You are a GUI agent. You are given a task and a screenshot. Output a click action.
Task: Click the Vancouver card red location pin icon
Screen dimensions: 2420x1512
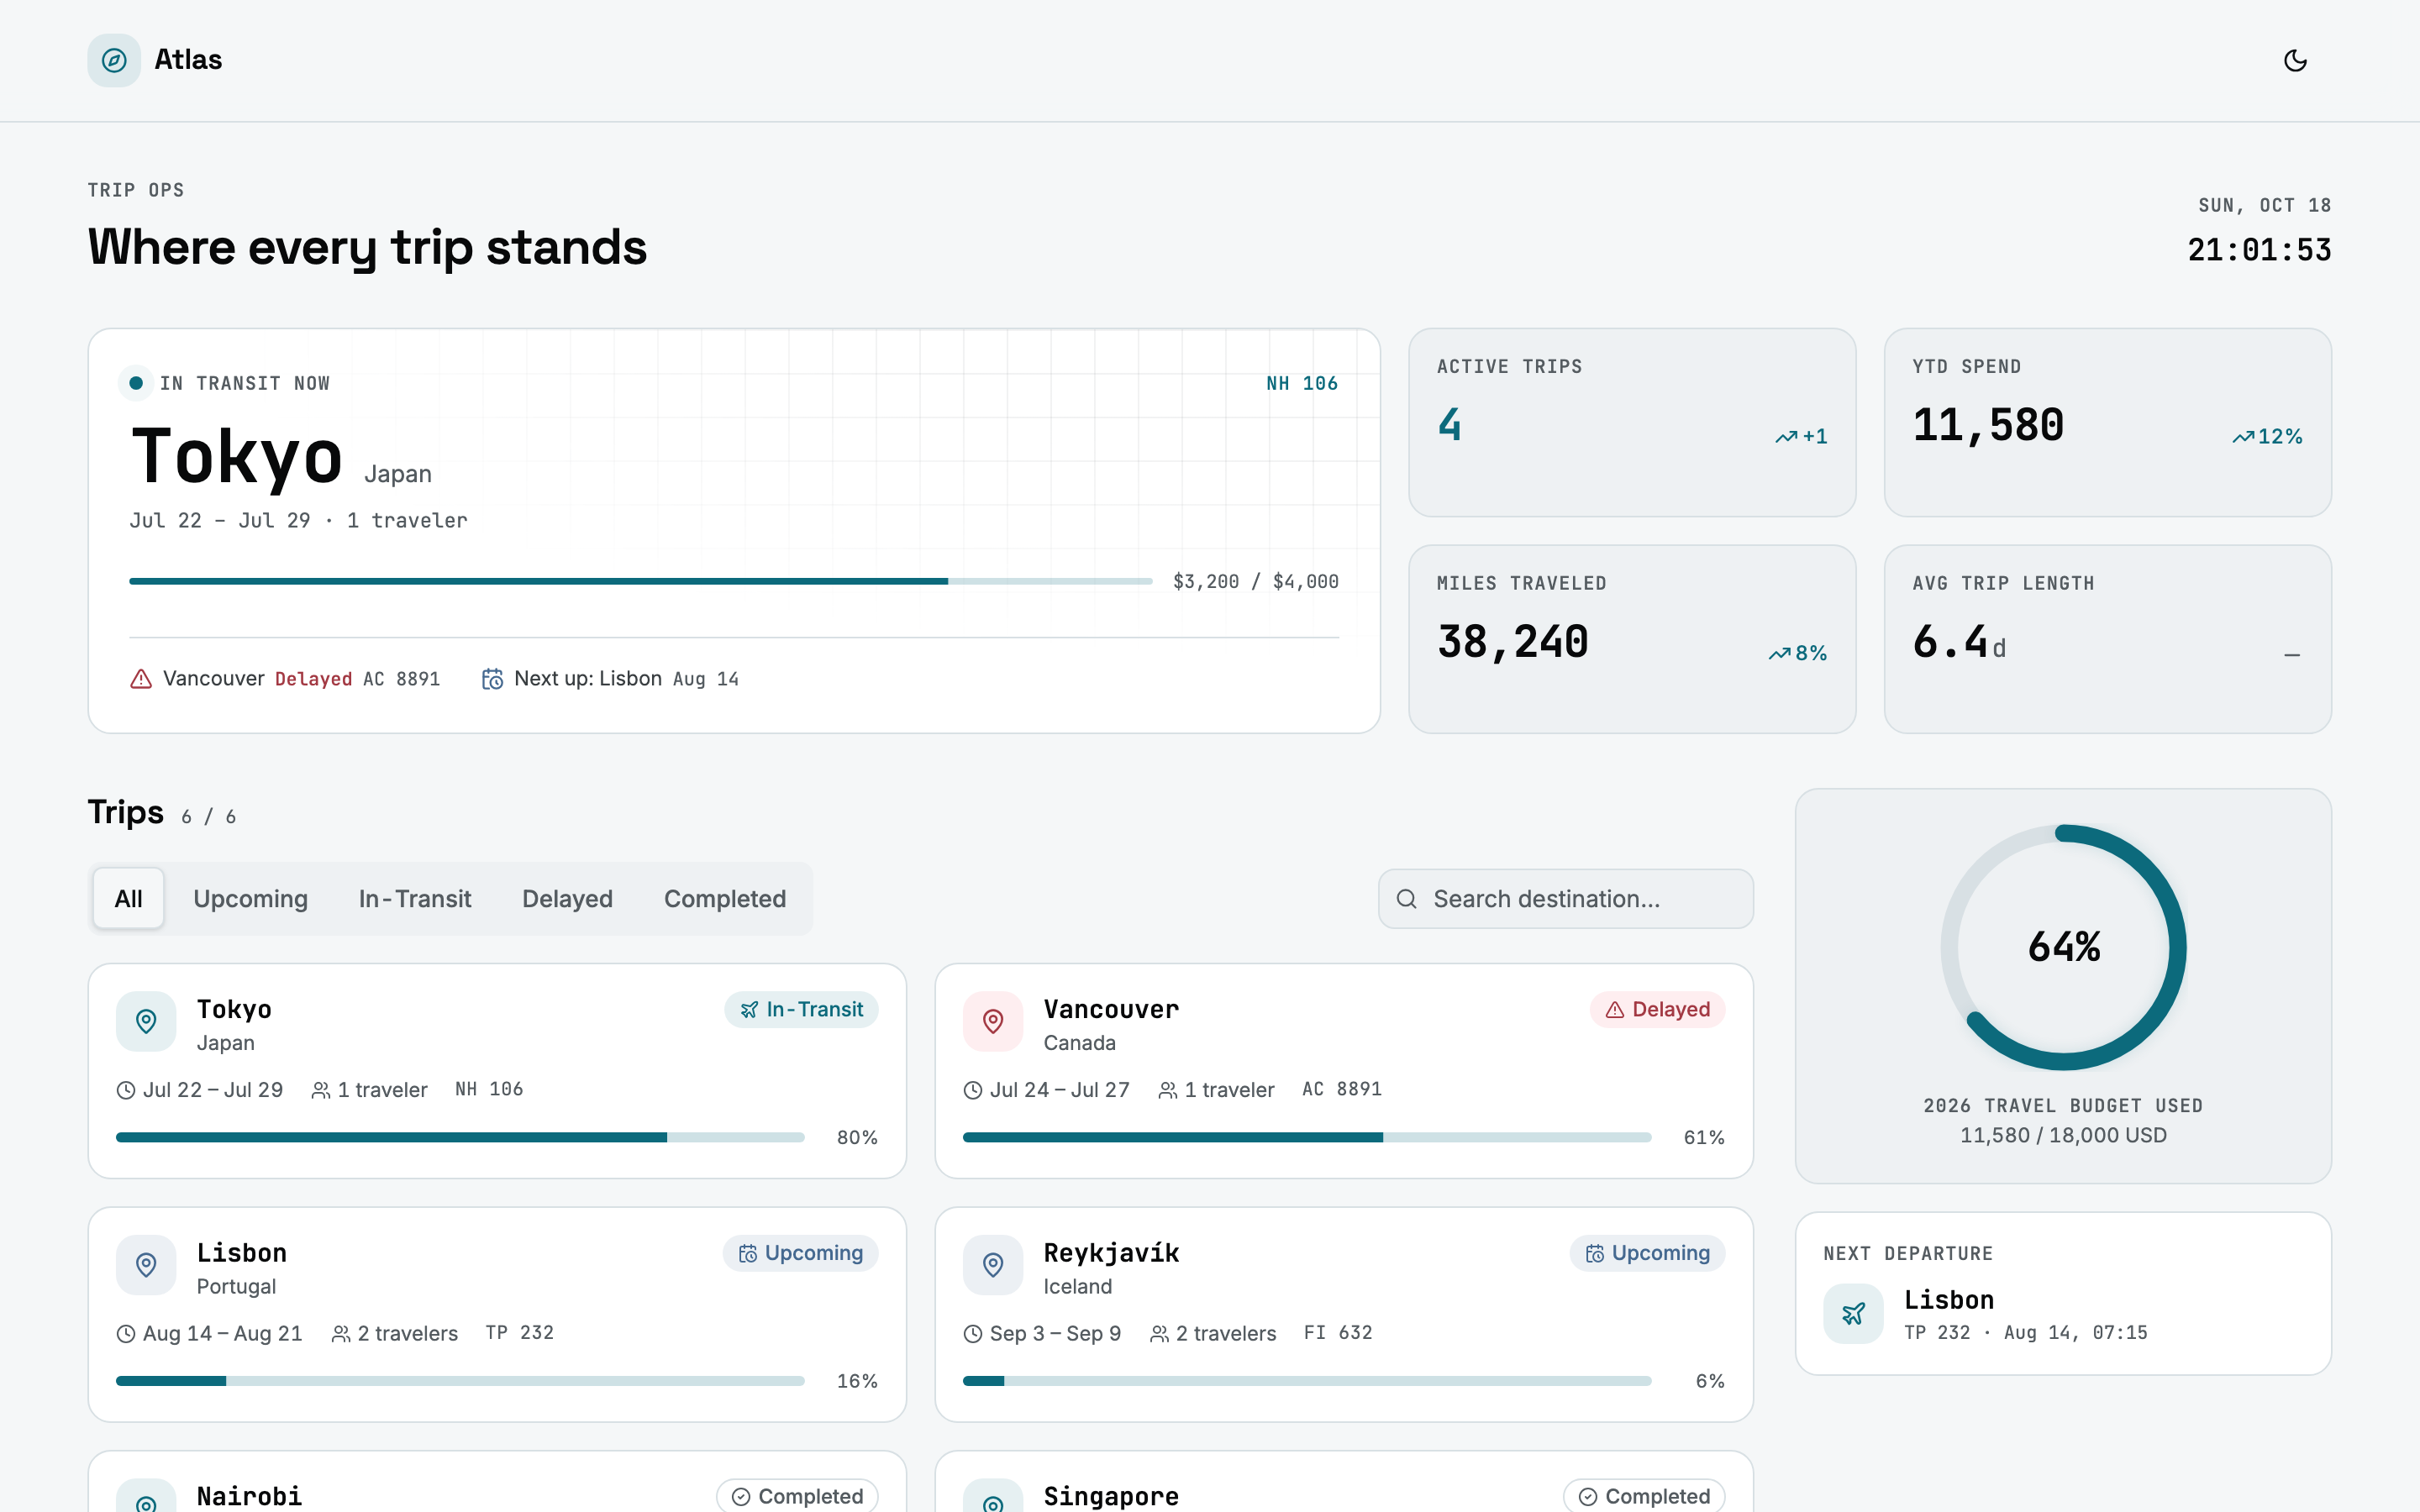(x=993, y=1021)
